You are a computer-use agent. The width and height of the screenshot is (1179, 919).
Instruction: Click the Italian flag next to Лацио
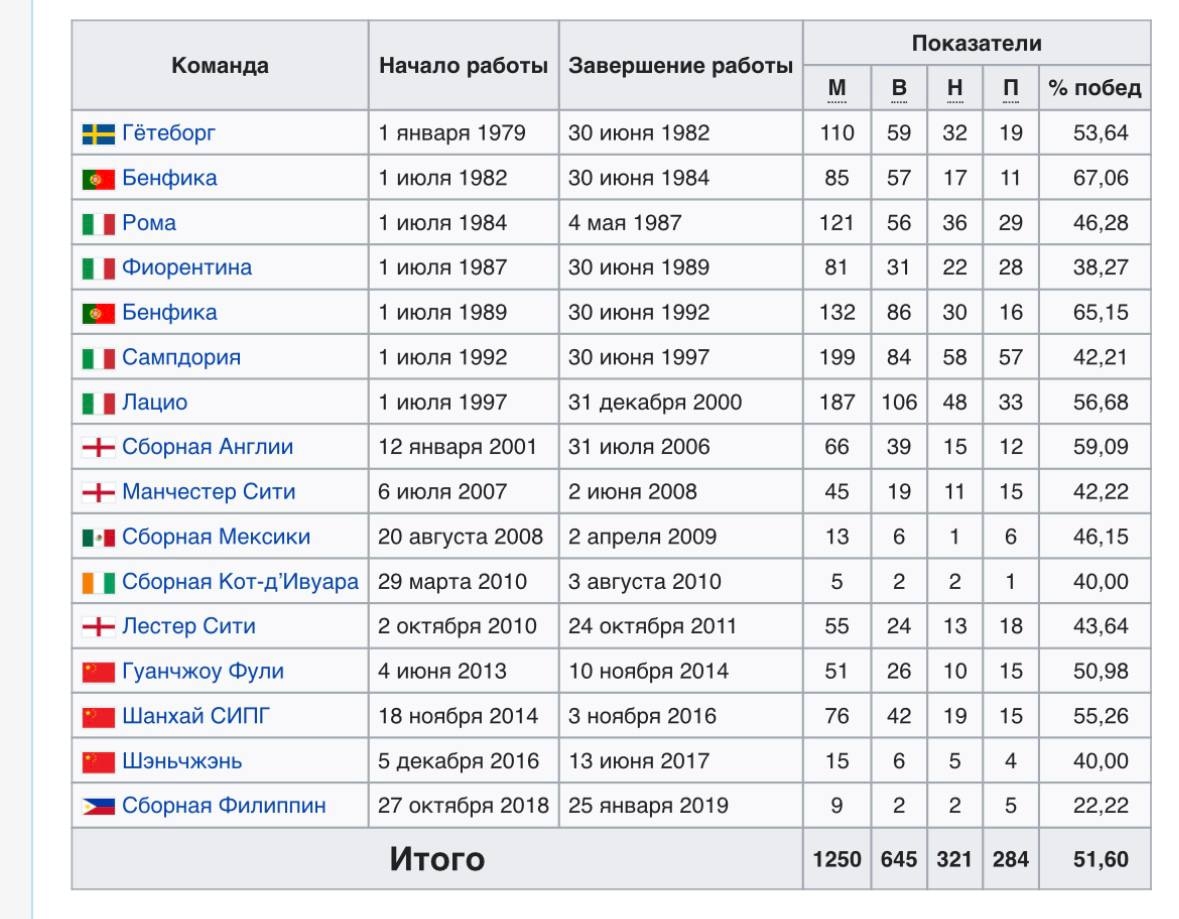[99, 403]
